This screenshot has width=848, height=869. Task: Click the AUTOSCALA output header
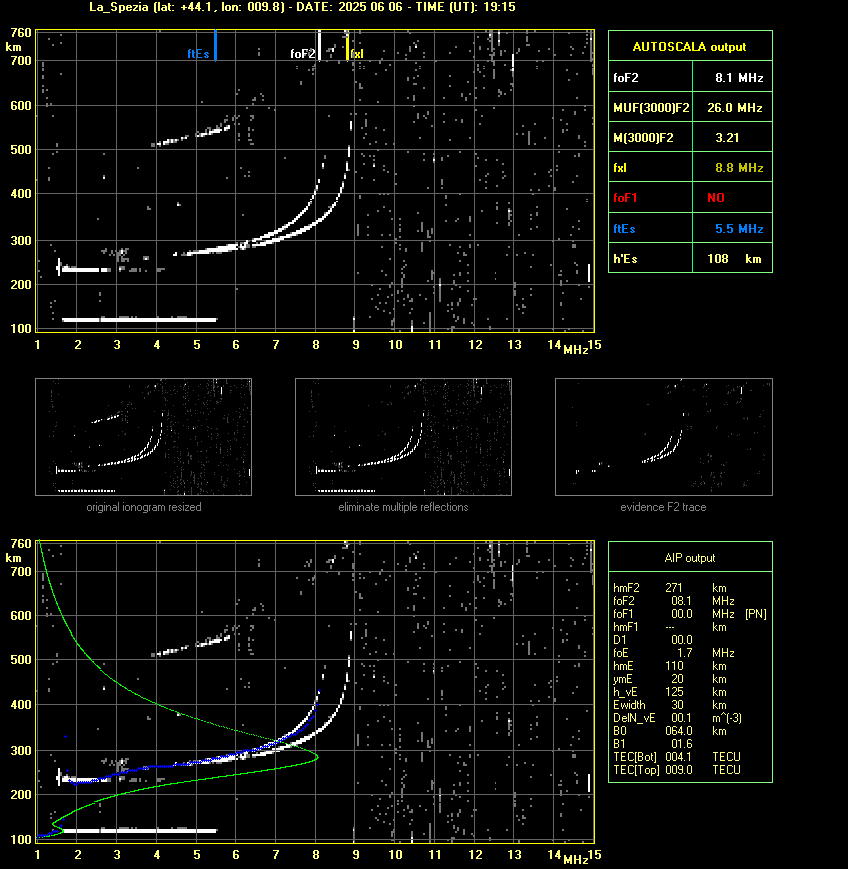coord(689,47)
